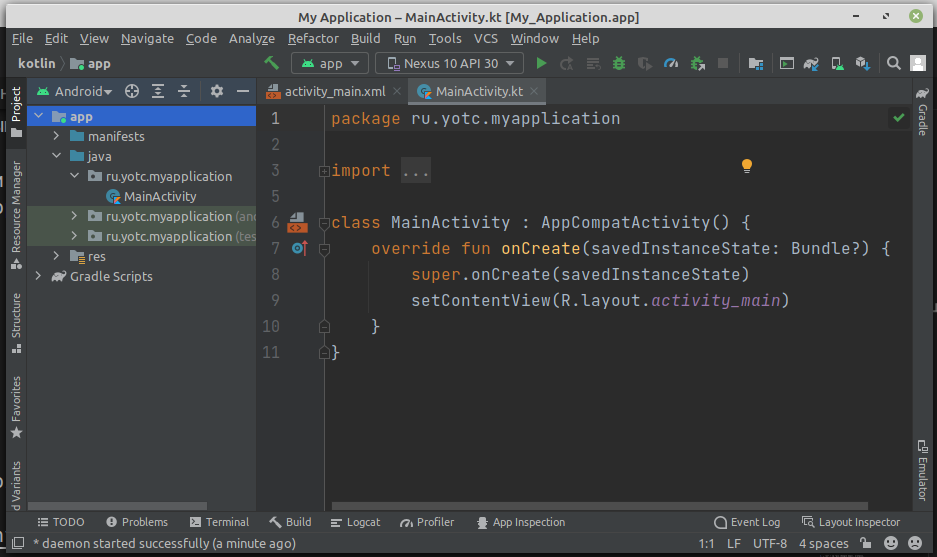This screenshot has height=557, width=937.
Task: Open the Android project view dropdown
Action: (75, 91)
